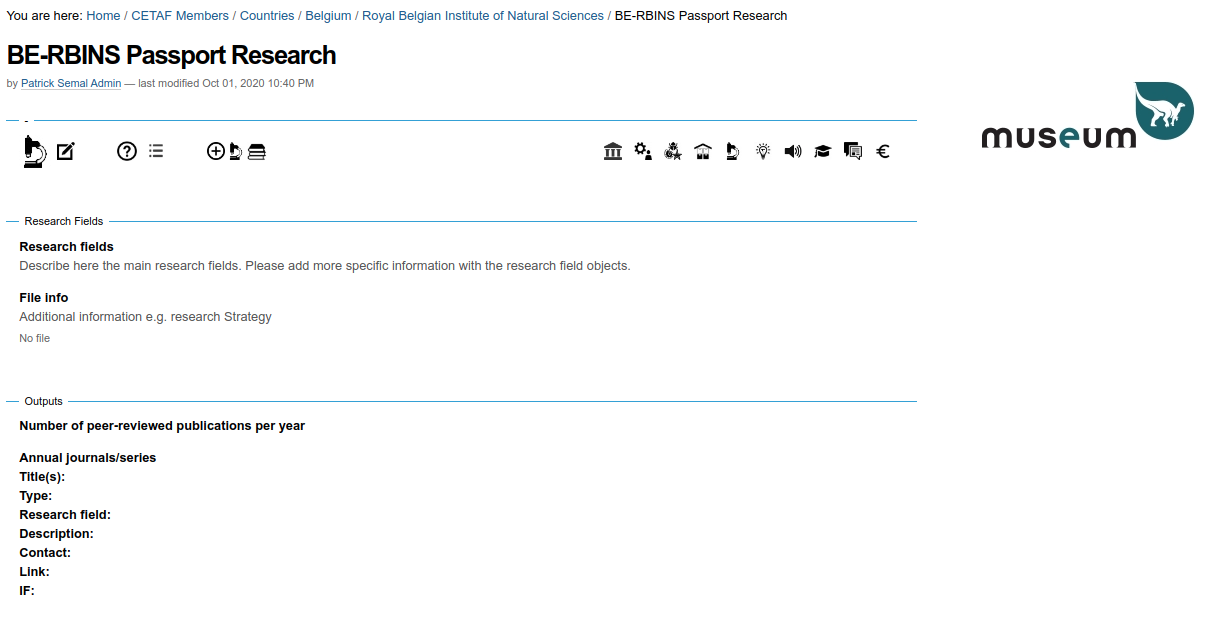The height and width of the screenshot is (640, 1232).
Task: Click the beetle and starfish collections icon
Action: [x=673, y=152]
